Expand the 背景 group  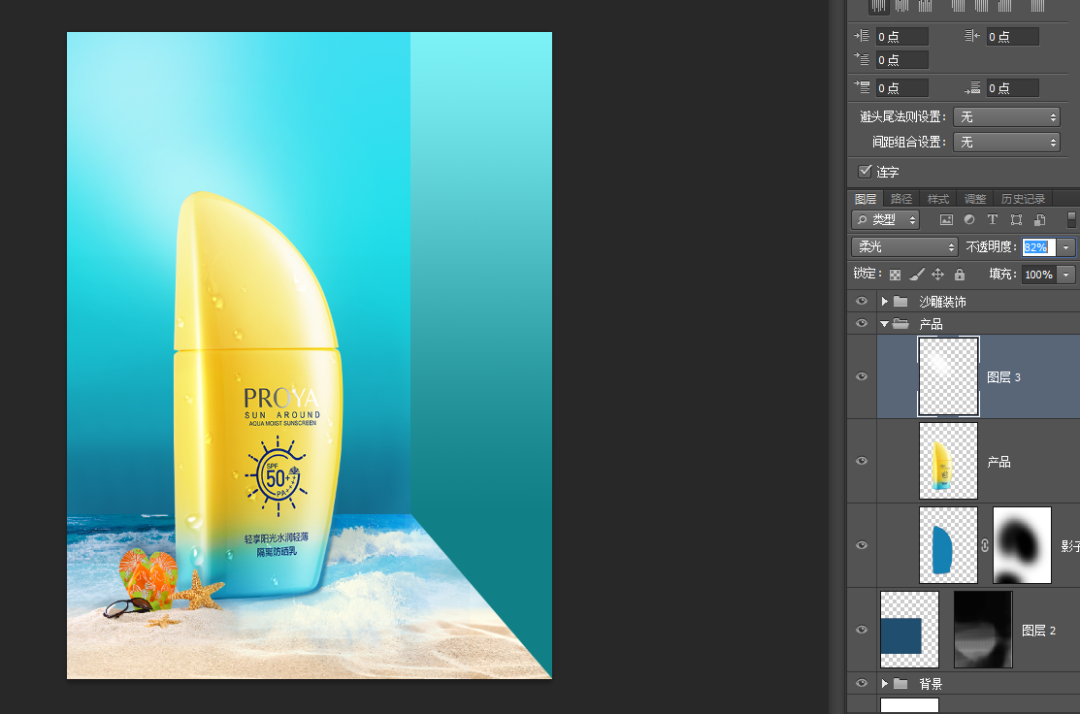[884, 684]
